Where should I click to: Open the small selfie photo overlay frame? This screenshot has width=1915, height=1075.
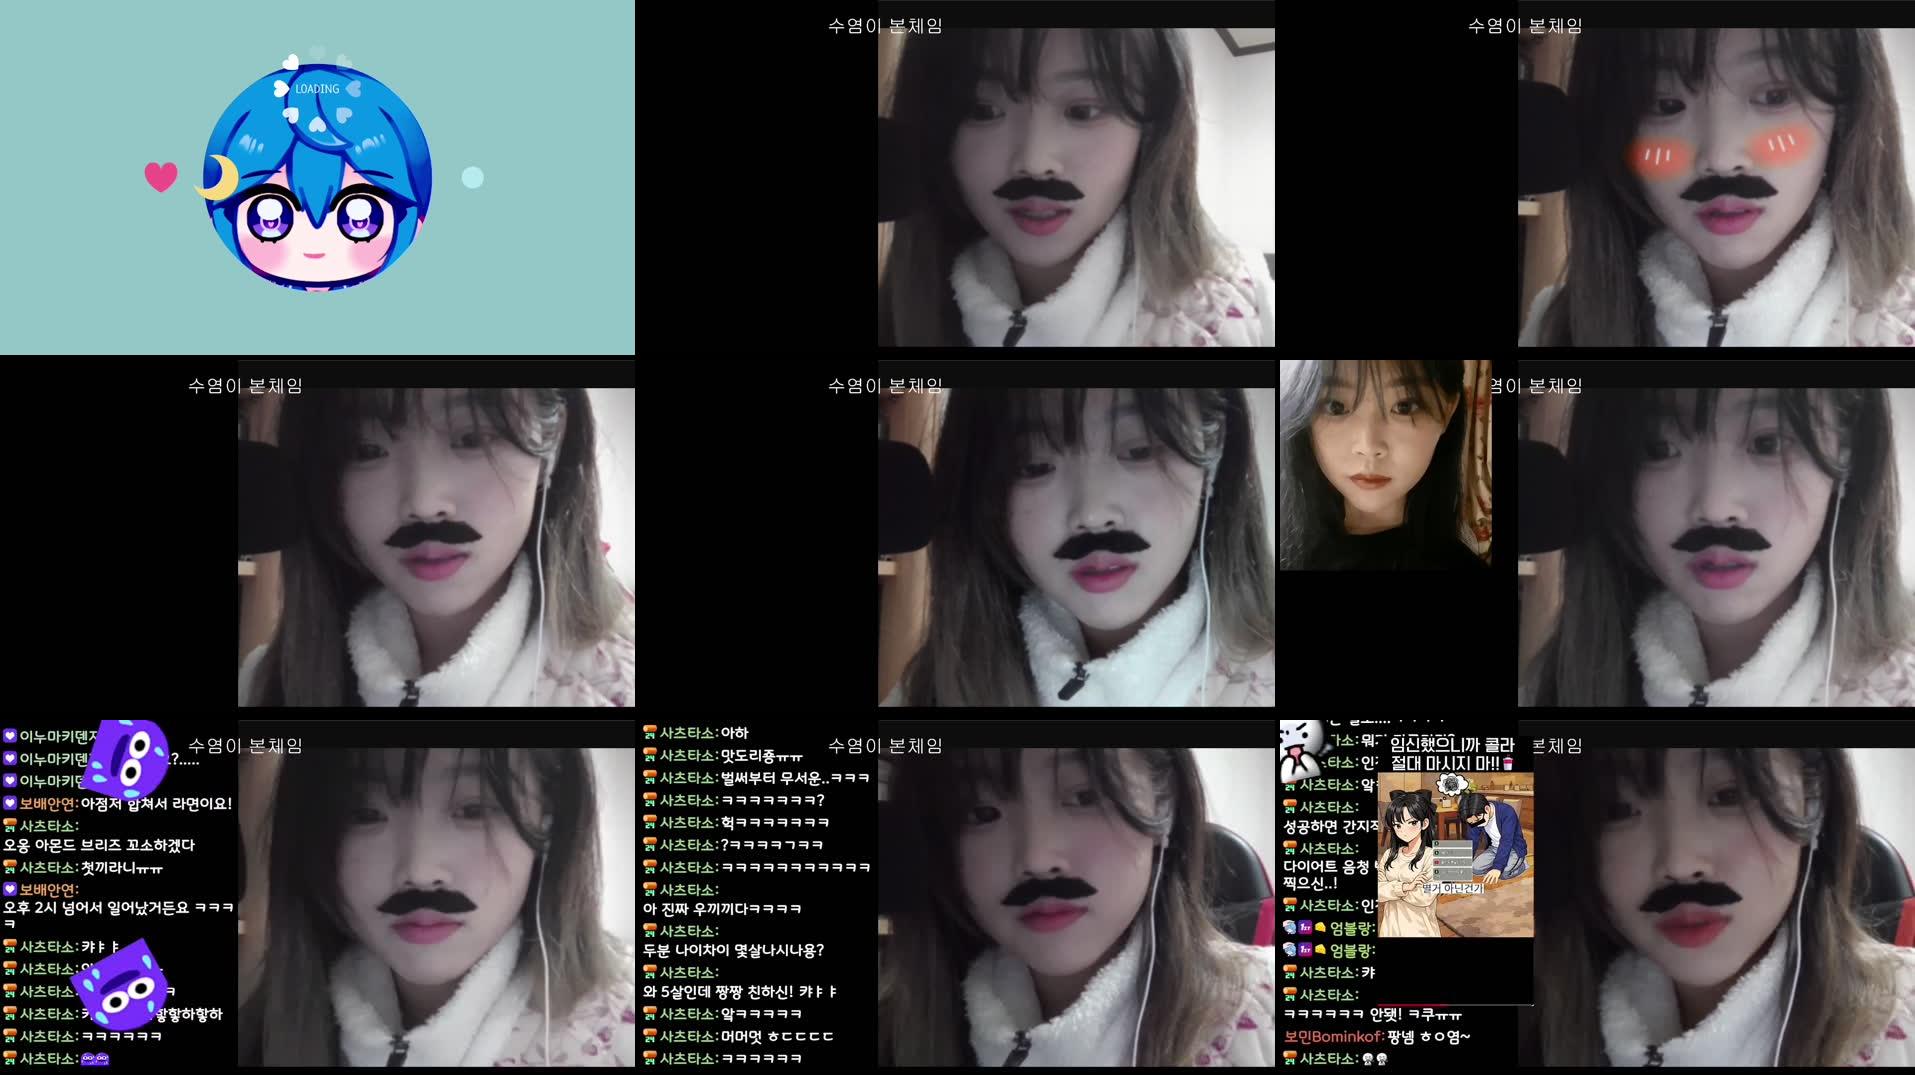coord(1385,465)
